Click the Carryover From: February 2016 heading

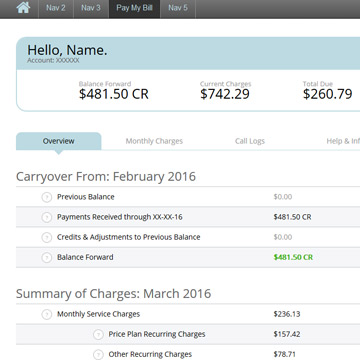click(x=106, y=176)
